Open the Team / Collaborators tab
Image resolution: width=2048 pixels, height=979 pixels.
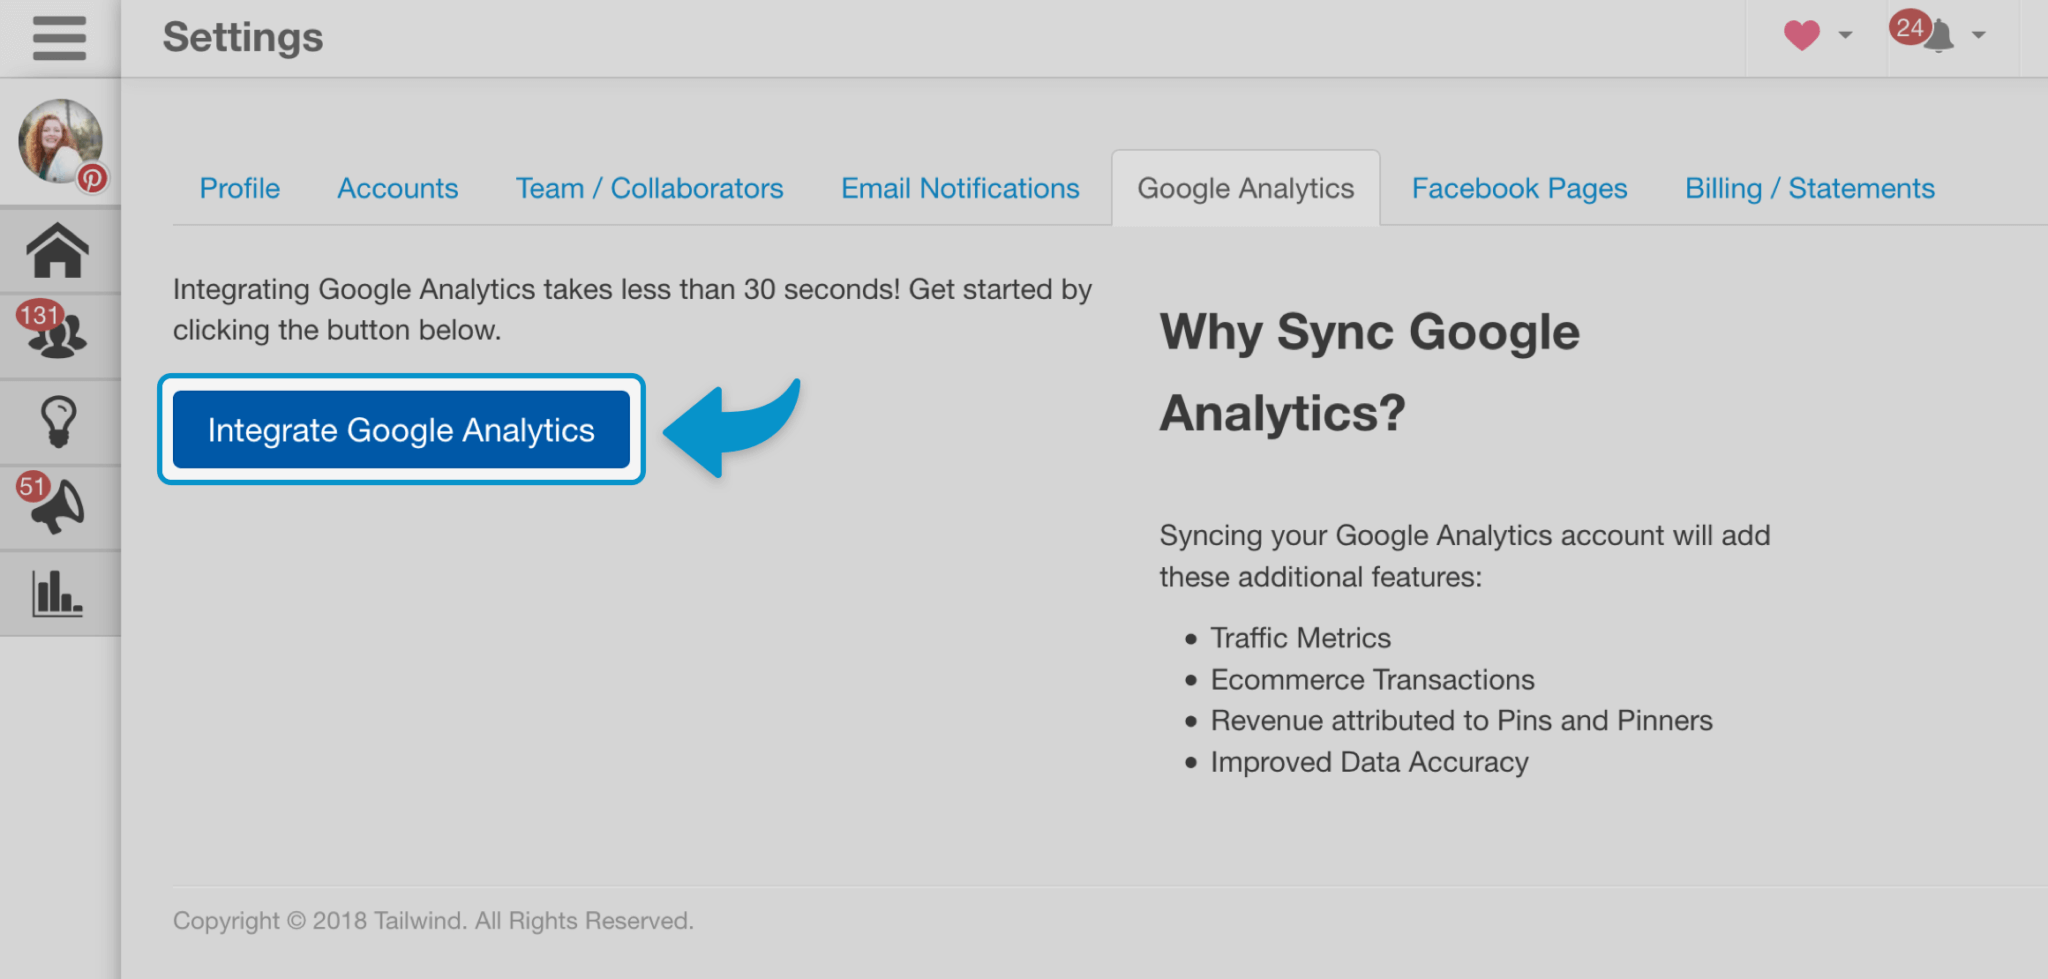point(650,188)
